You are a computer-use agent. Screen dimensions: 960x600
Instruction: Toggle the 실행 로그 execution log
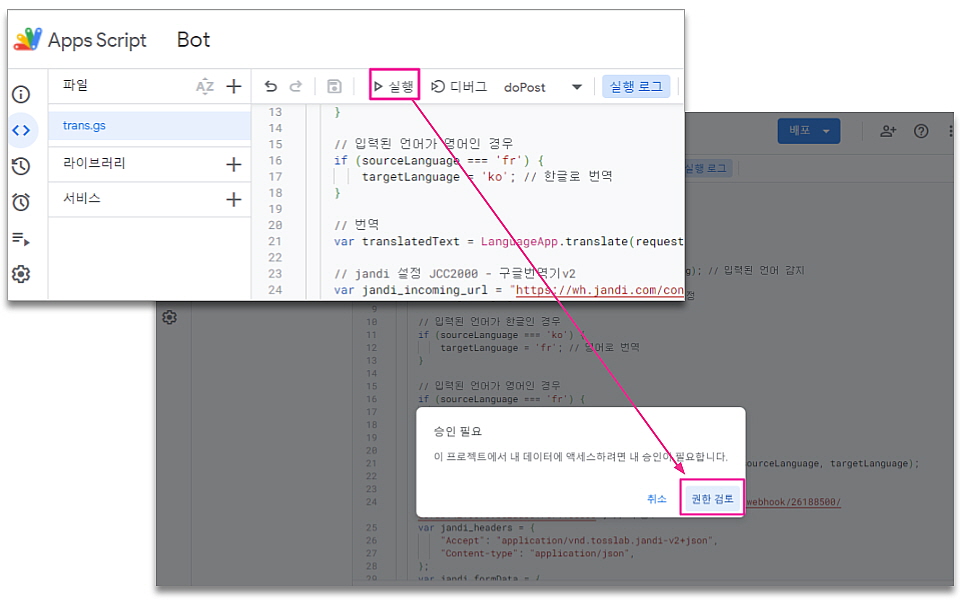click(x=636, y=87)
